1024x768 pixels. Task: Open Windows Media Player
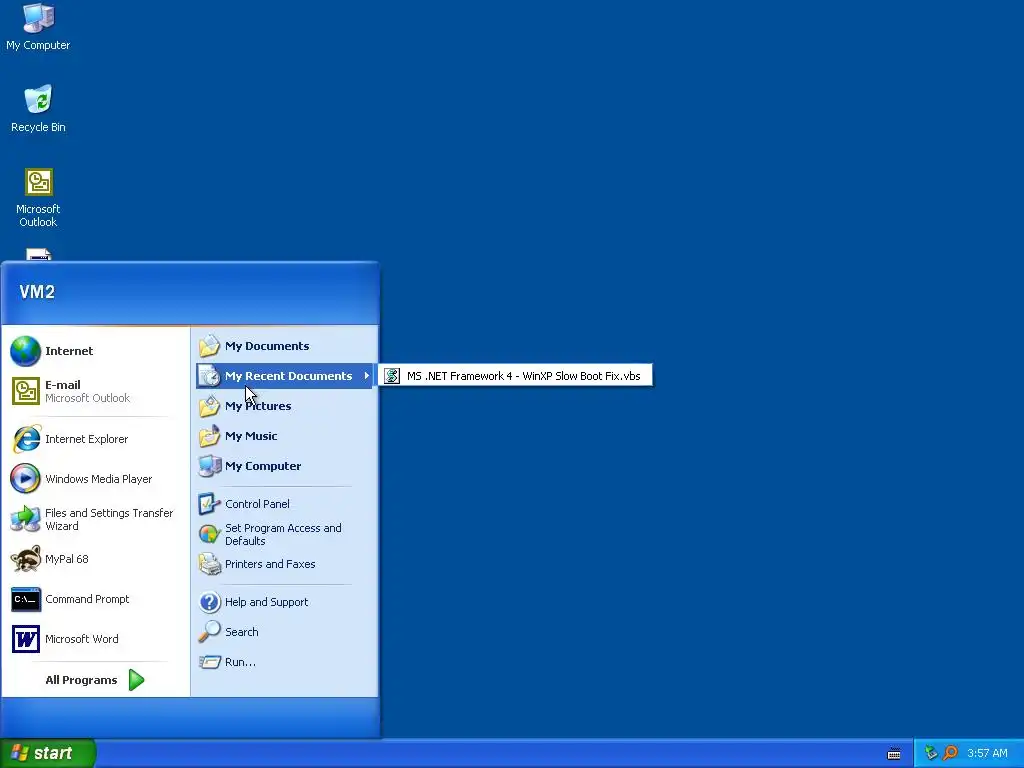coord(95,479)
